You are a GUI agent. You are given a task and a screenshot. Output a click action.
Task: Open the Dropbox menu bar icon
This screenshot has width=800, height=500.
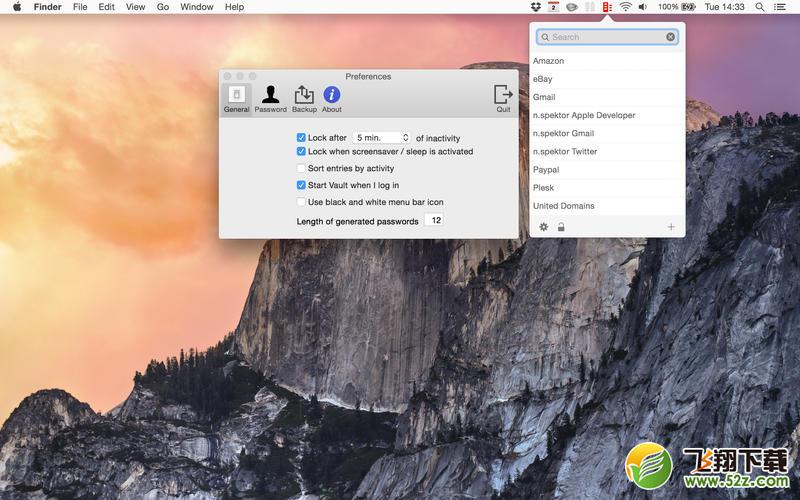(535, 7)
